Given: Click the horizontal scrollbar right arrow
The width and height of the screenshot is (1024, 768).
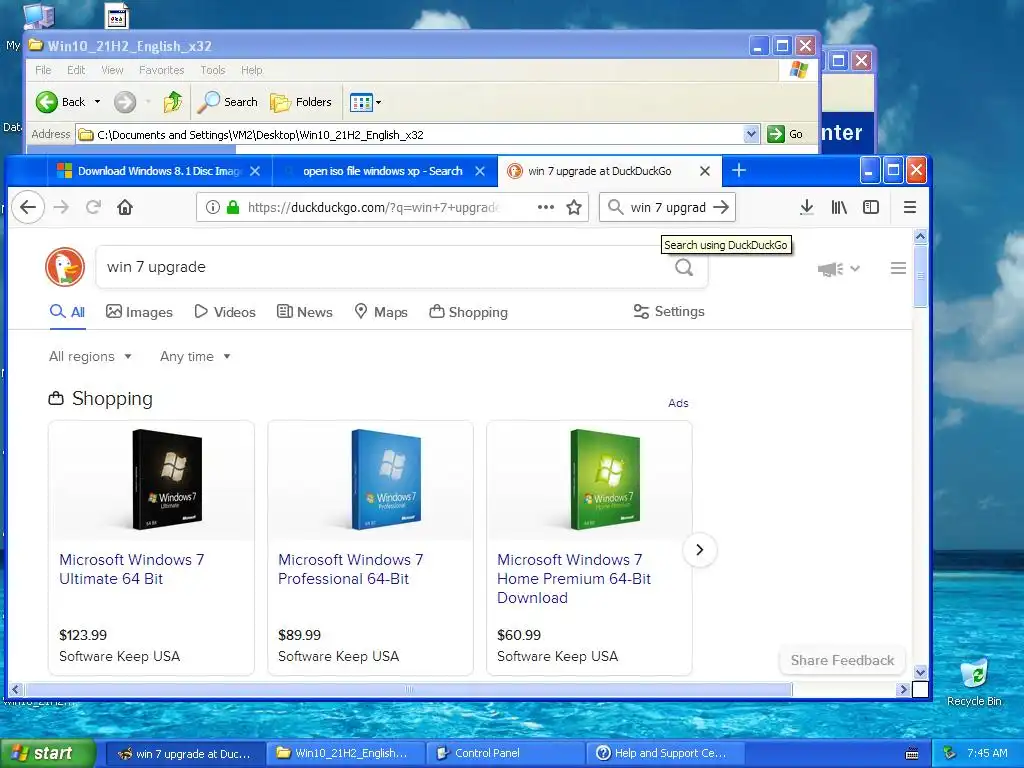Looking at the screenshot, I should tap(903, 689).
